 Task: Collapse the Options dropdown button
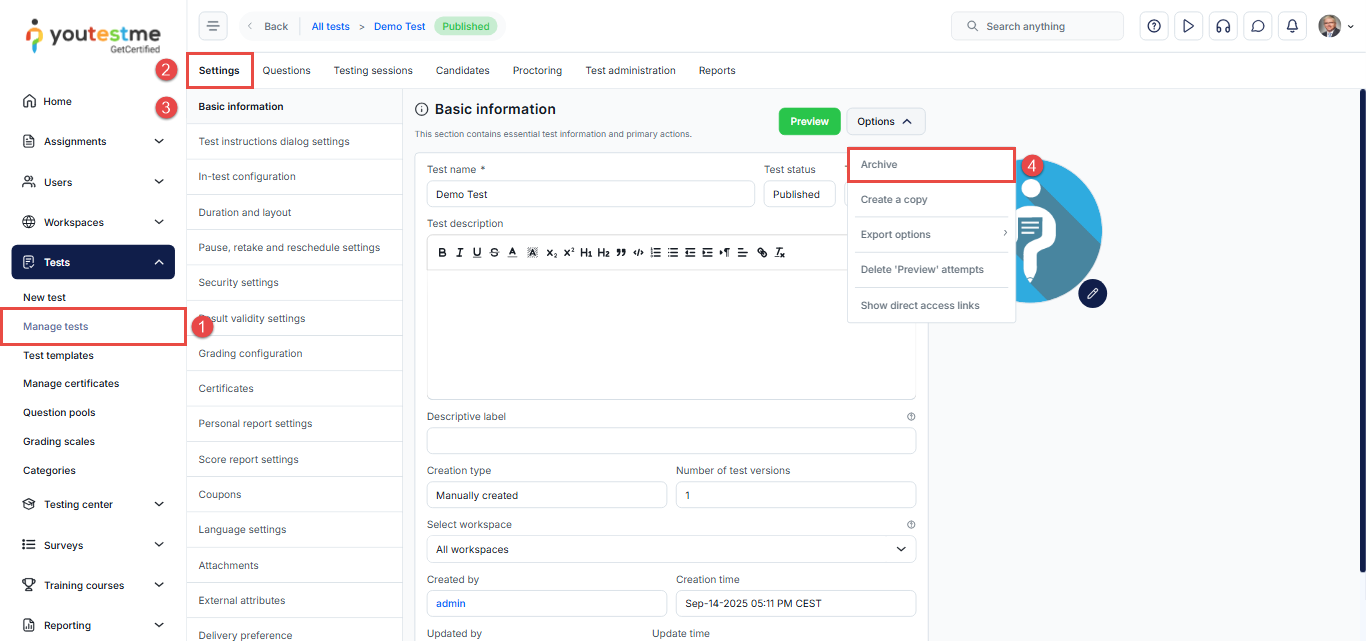885,121
